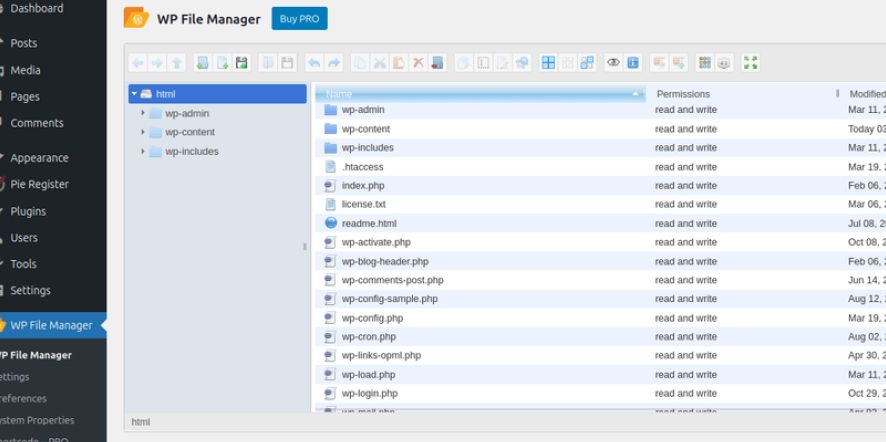Open the Sort options icon

[x=724, y=63]
